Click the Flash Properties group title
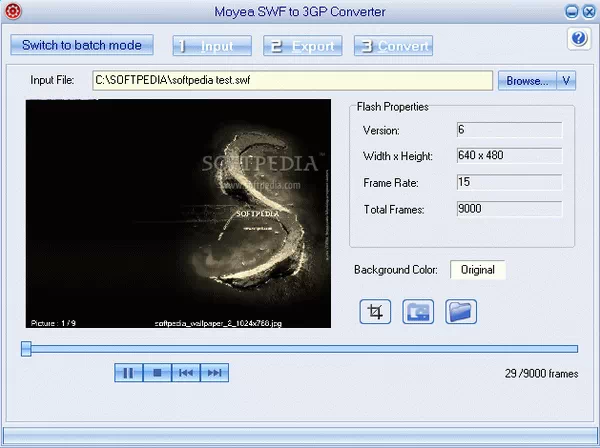Screen dimensions: 600x448 point(393,107)
